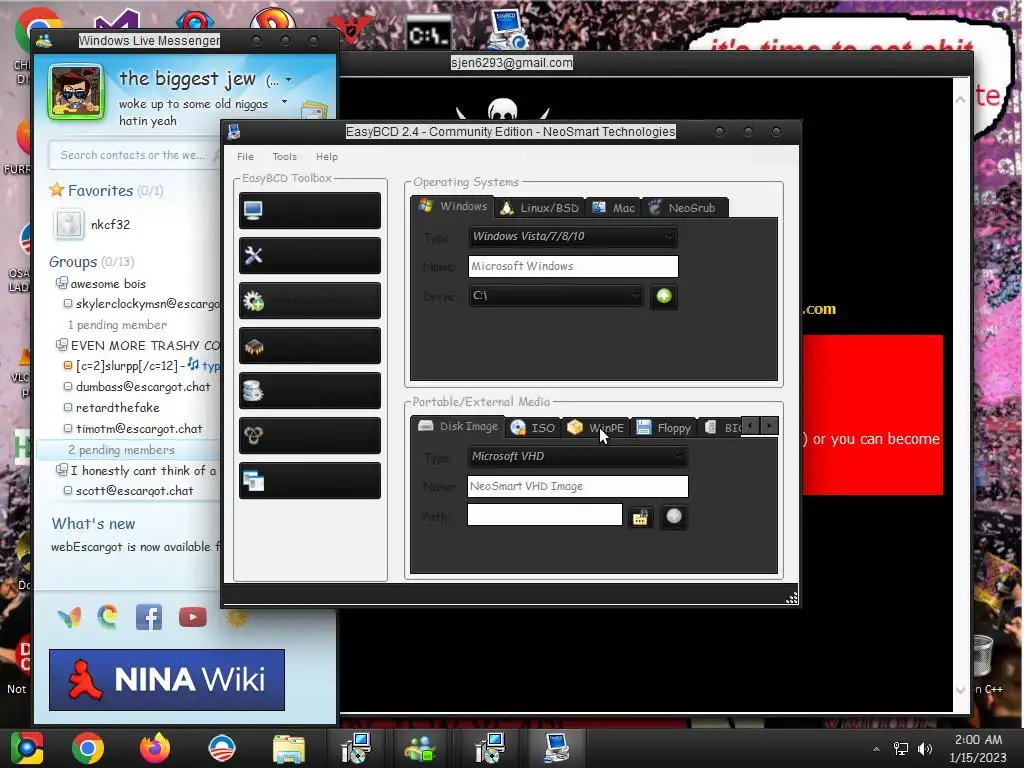Open File Explorer folder icon in taskbar
The width and height of the screenshot is (1024, 768).
point(289,749)
